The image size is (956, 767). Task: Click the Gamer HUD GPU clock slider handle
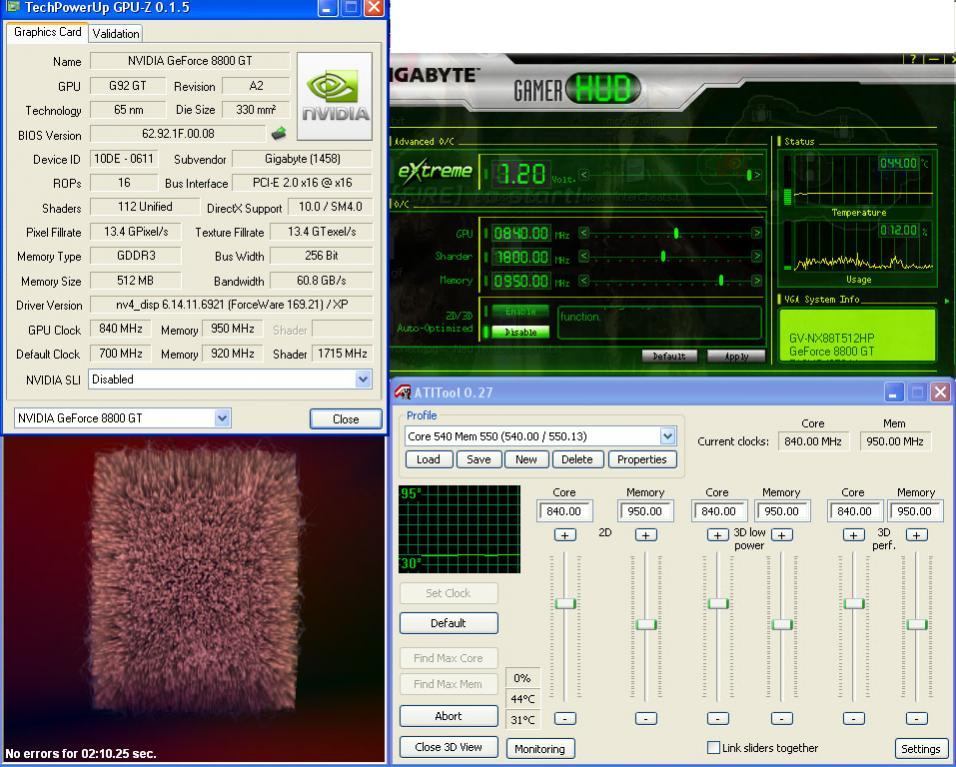[676, 233]
